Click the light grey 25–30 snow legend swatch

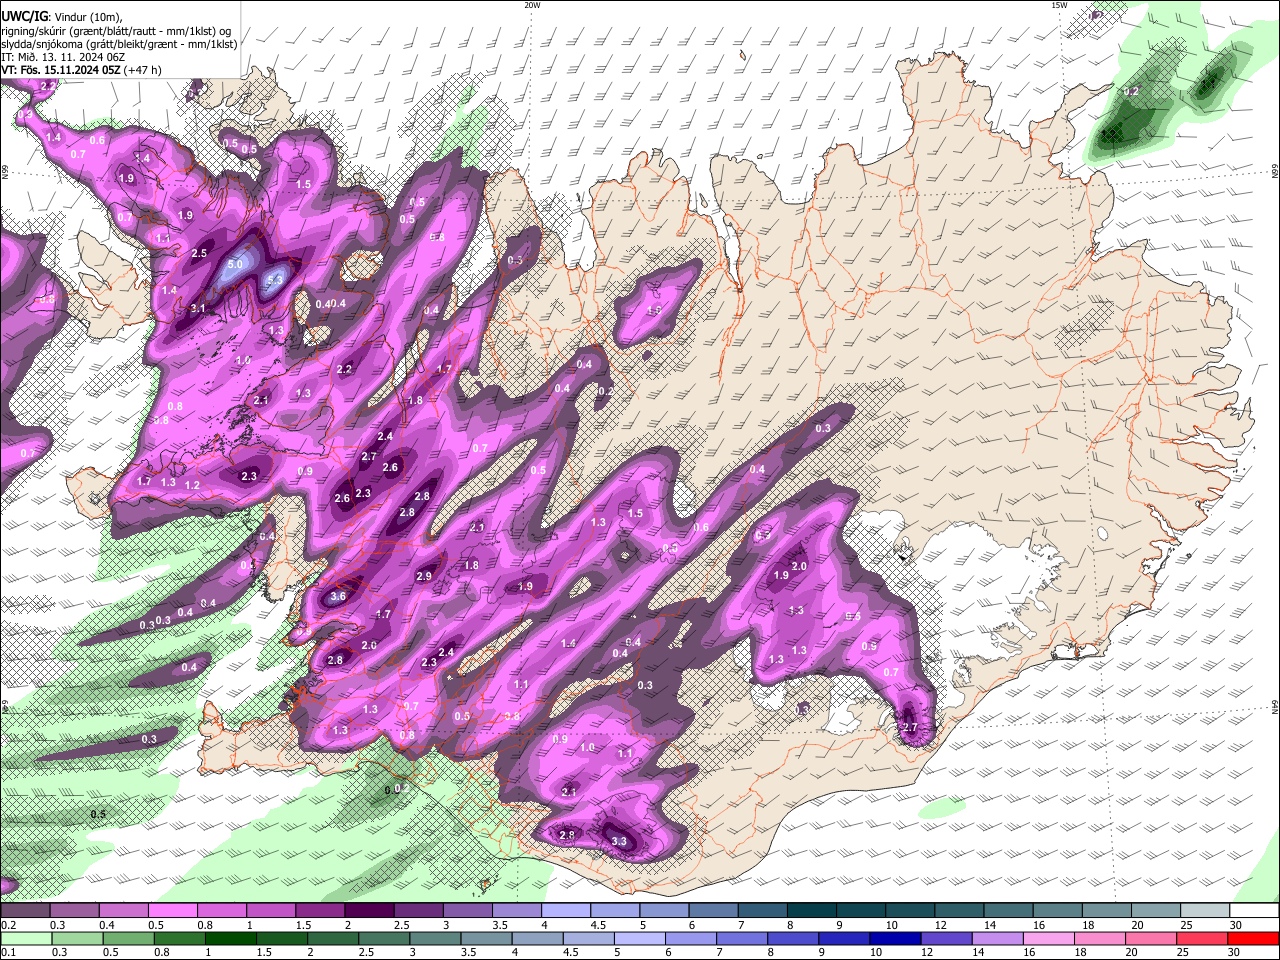coord(1203,911)
